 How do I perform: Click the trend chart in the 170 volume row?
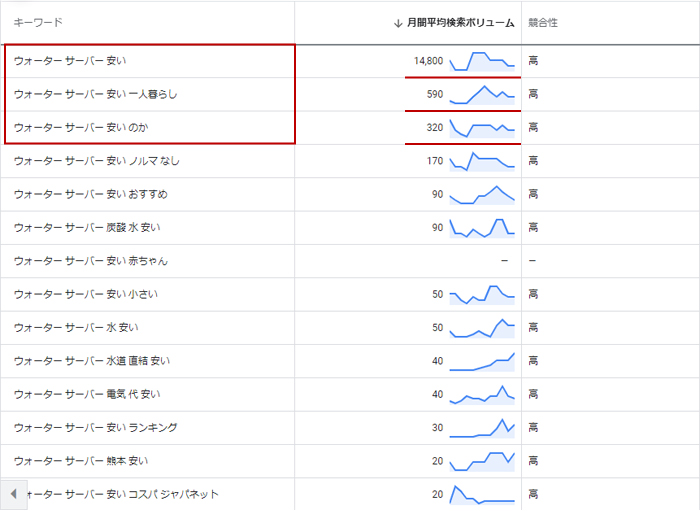(482, 161)
